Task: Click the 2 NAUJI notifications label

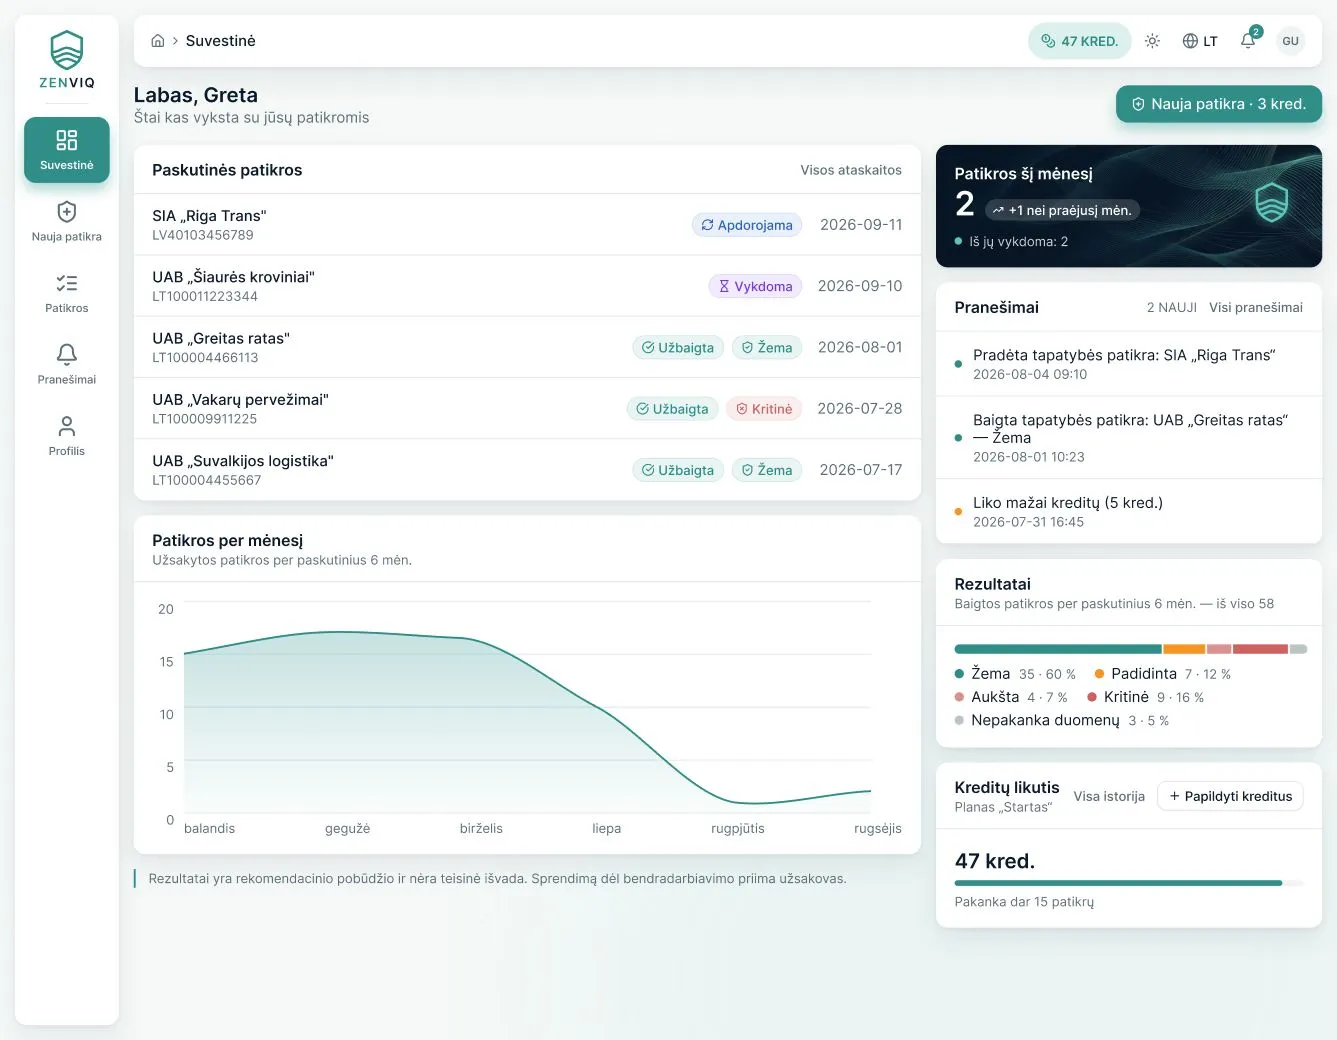Action: tap(1172, 307)
